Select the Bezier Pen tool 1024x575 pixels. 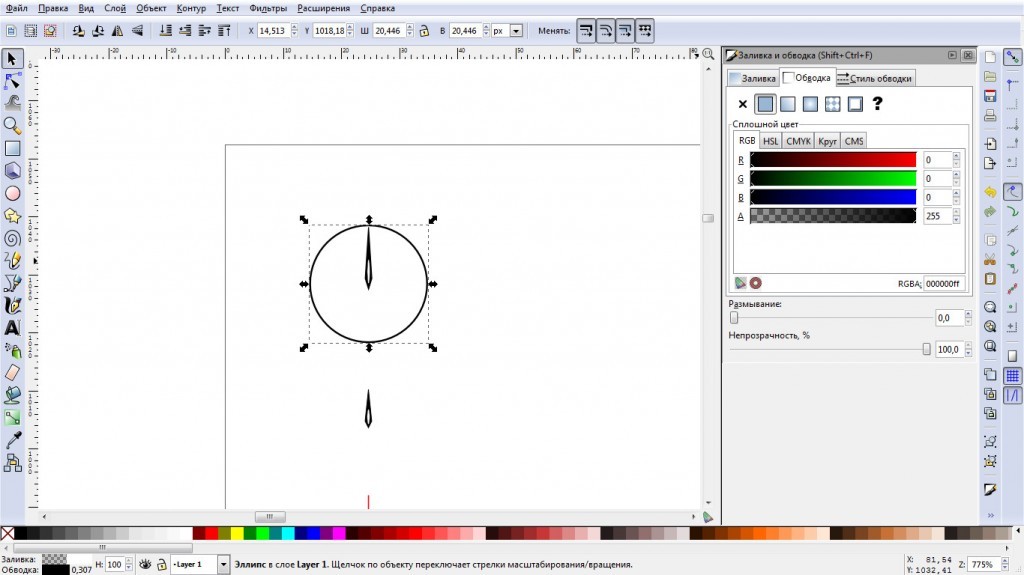[12, 283]
